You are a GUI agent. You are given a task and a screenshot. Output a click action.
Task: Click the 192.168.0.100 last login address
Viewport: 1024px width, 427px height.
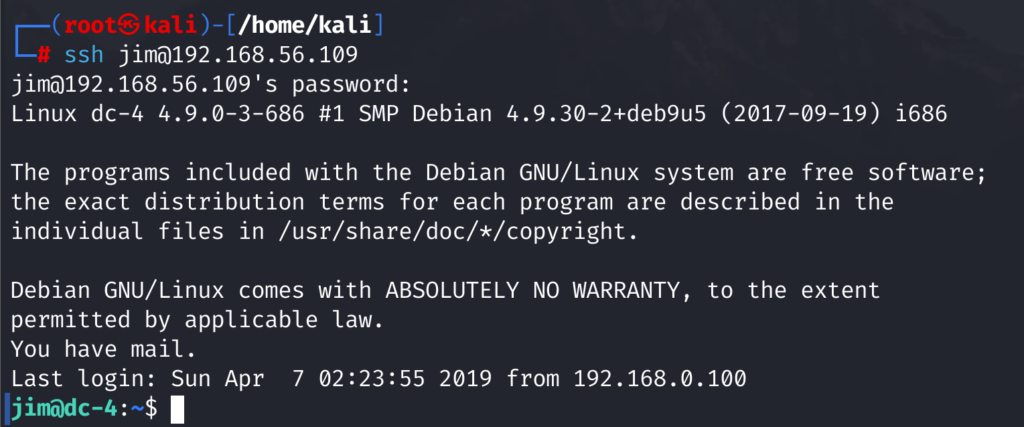pyautogui.click(x=660, y=379)
